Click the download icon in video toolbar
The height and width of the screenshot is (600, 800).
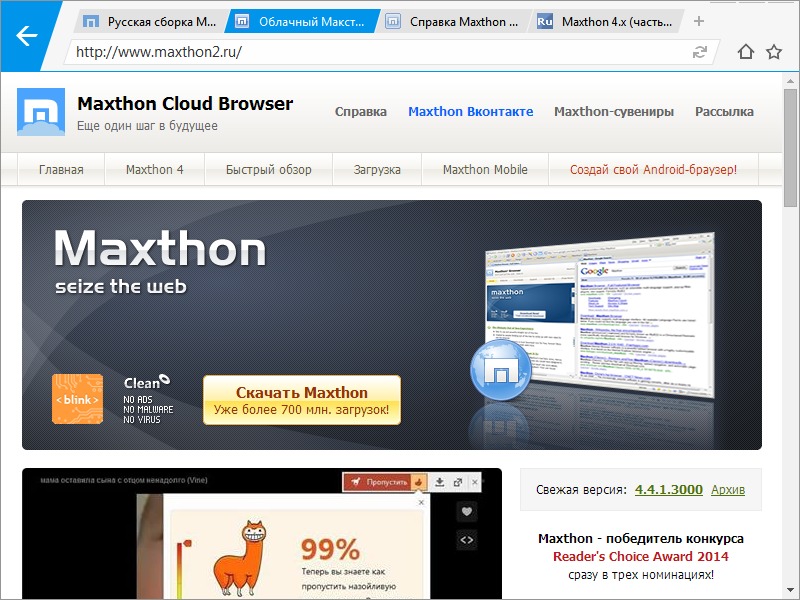[440, 482]
